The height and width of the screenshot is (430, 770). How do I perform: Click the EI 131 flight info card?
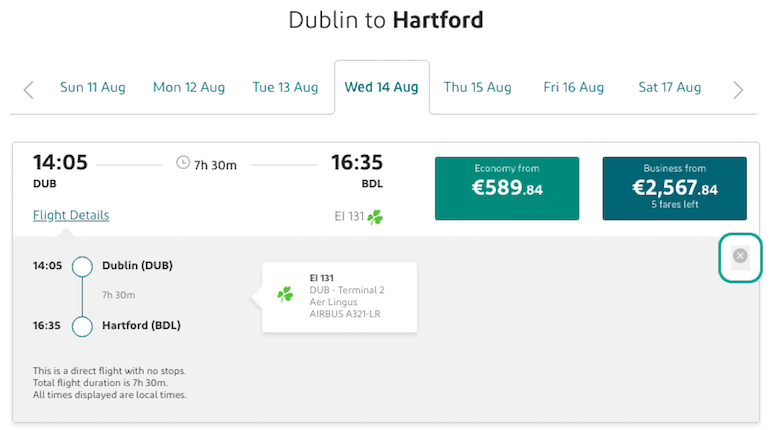[339, 297]
